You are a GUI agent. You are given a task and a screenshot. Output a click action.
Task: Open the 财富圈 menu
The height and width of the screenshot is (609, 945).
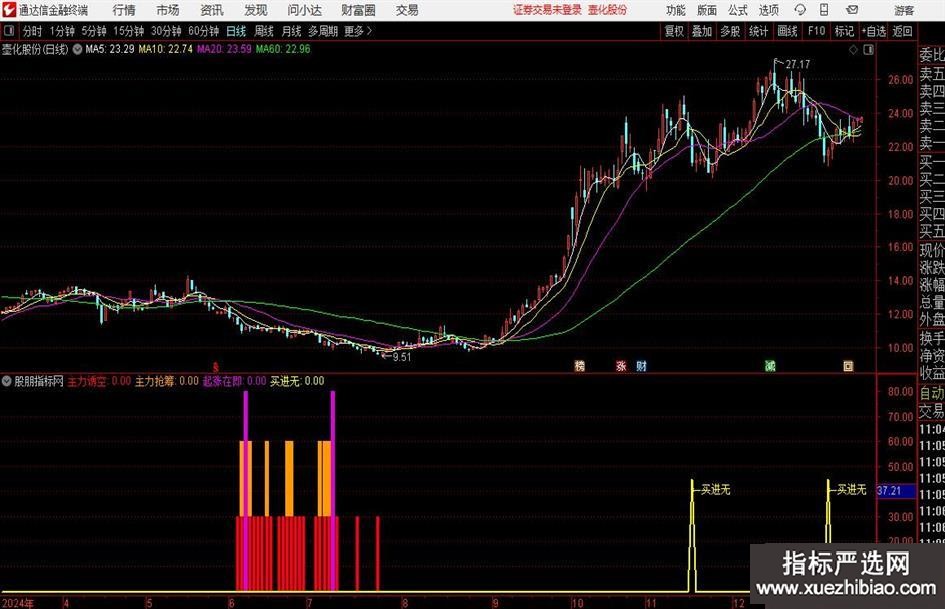coord(358,10)
